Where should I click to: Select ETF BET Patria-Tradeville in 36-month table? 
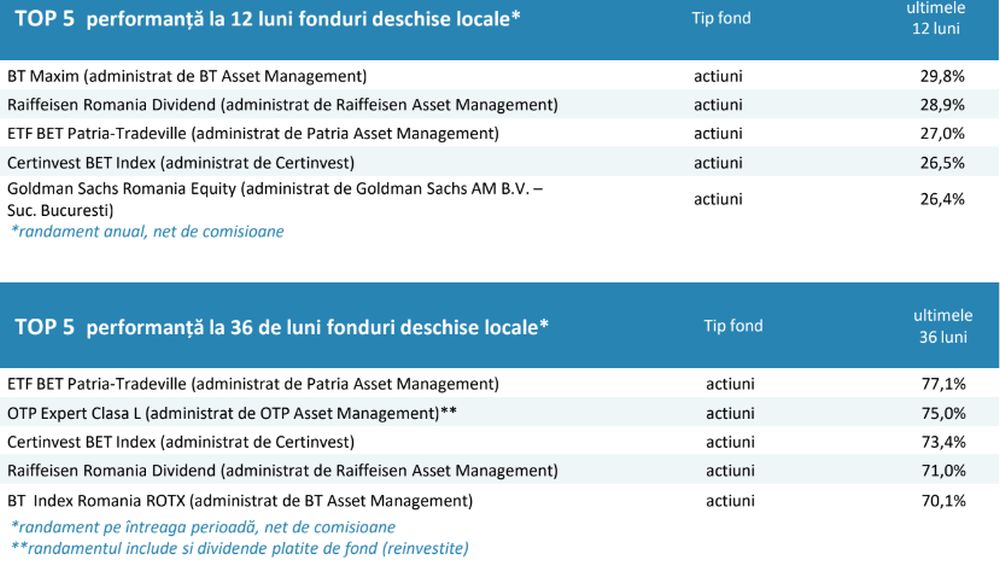click(x=253, y=384)
